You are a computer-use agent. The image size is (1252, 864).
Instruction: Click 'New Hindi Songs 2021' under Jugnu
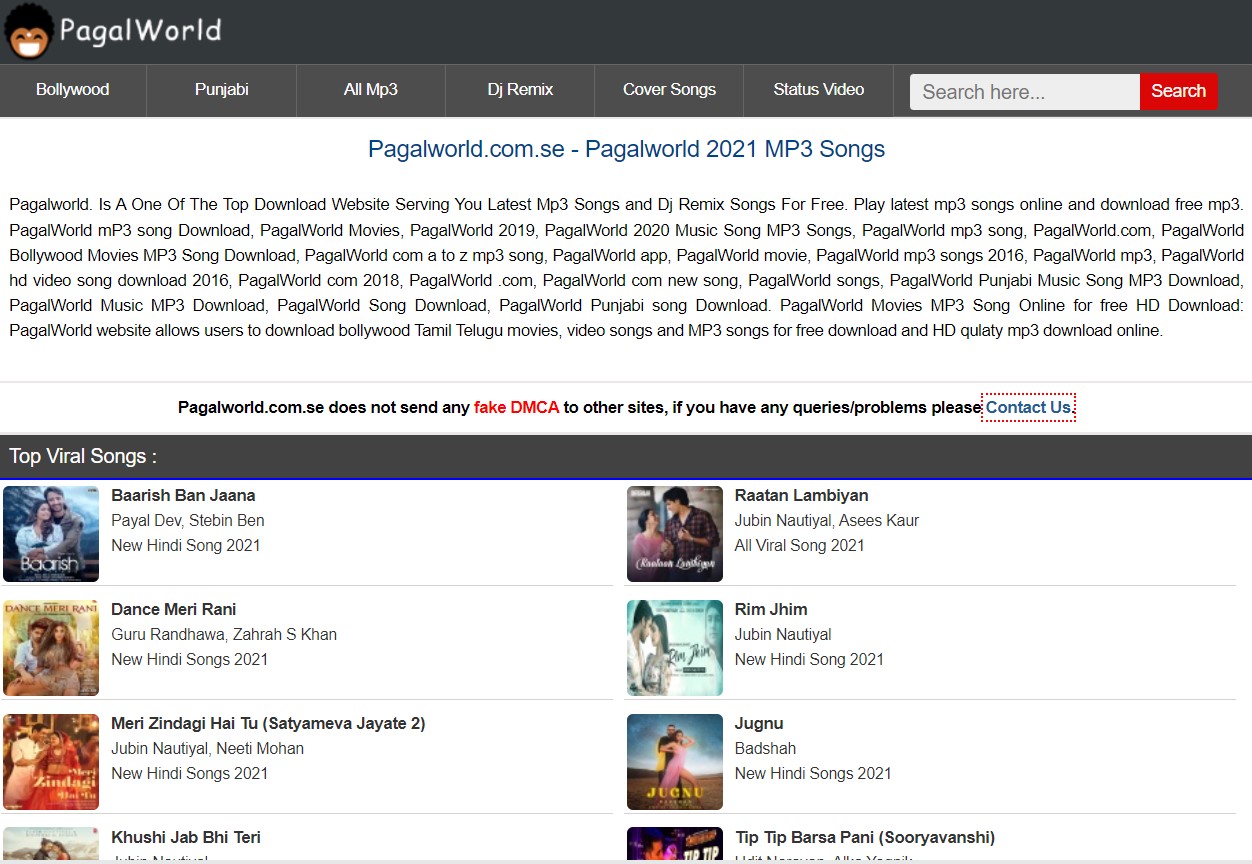point(813,773)
